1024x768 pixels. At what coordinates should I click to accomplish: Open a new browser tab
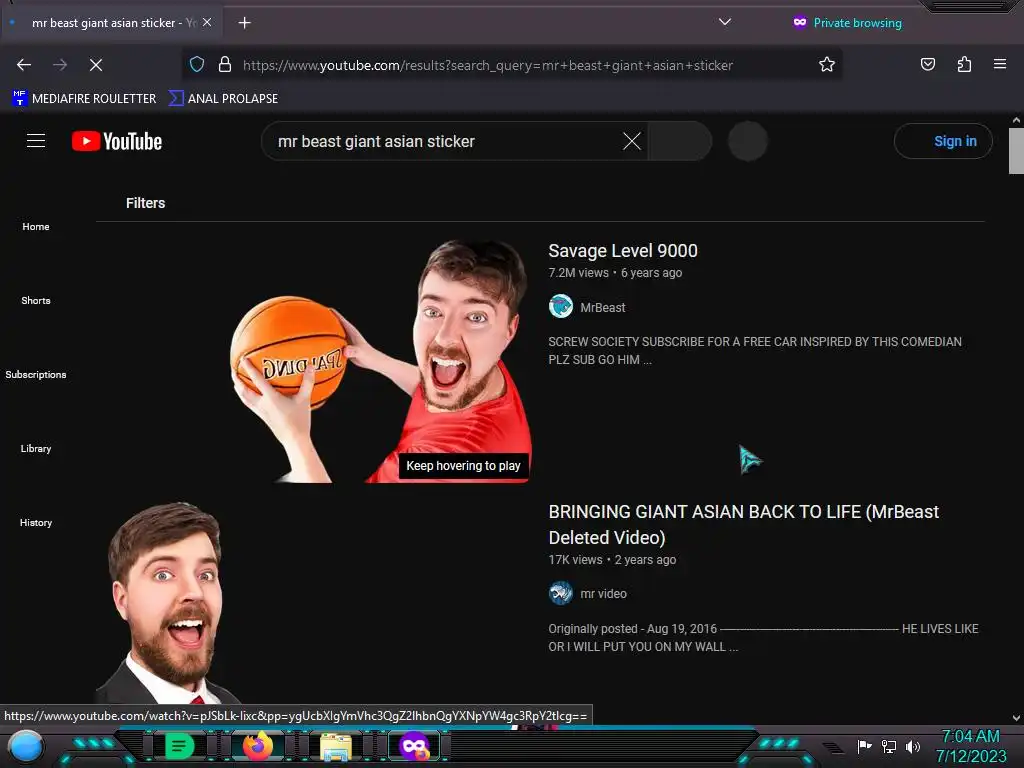click(x=244, y=23)
